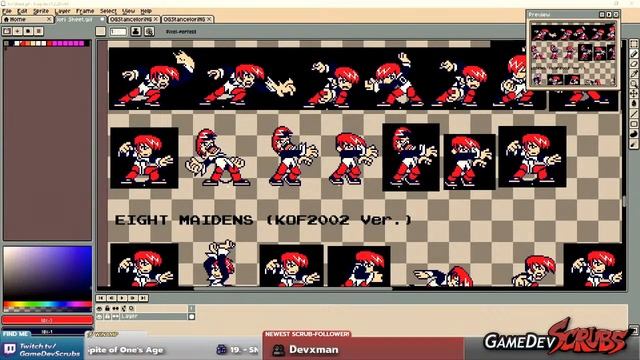640x360 pixels.
Task: Open the Select menu
Action: (108, 11)
